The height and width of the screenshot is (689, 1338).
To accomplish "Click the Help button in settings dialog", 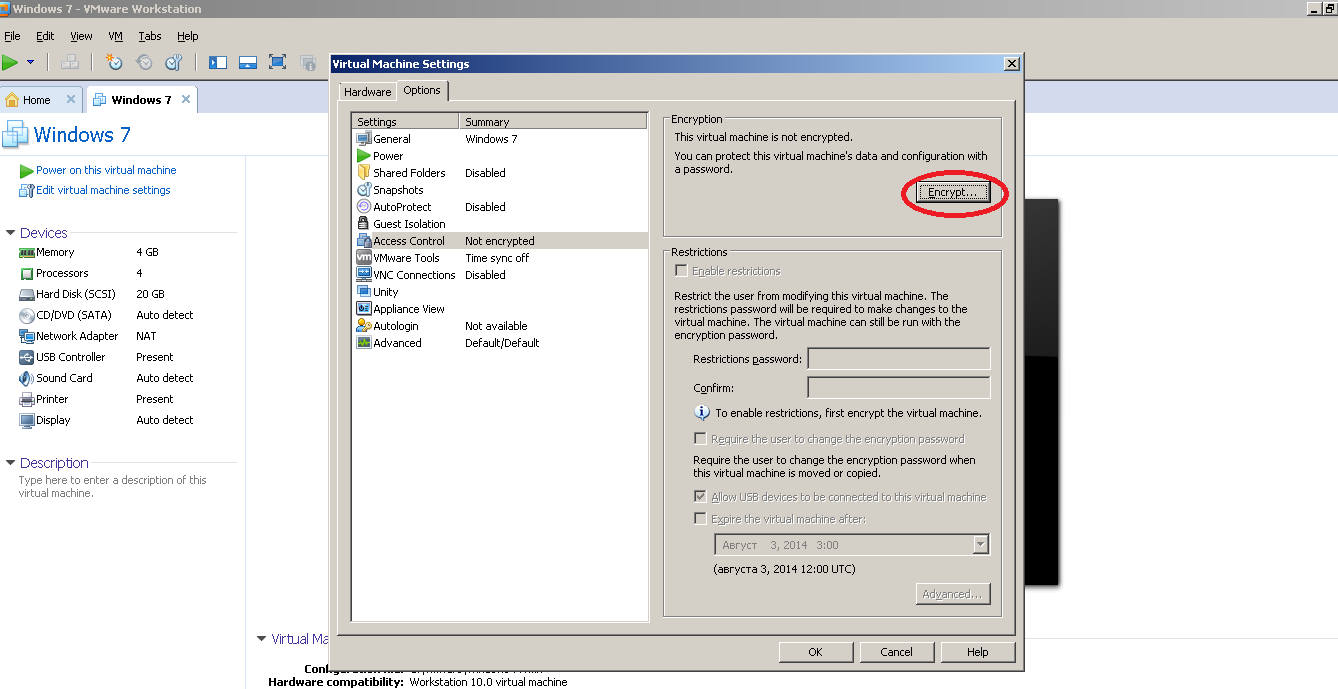I will coord(977,652).
